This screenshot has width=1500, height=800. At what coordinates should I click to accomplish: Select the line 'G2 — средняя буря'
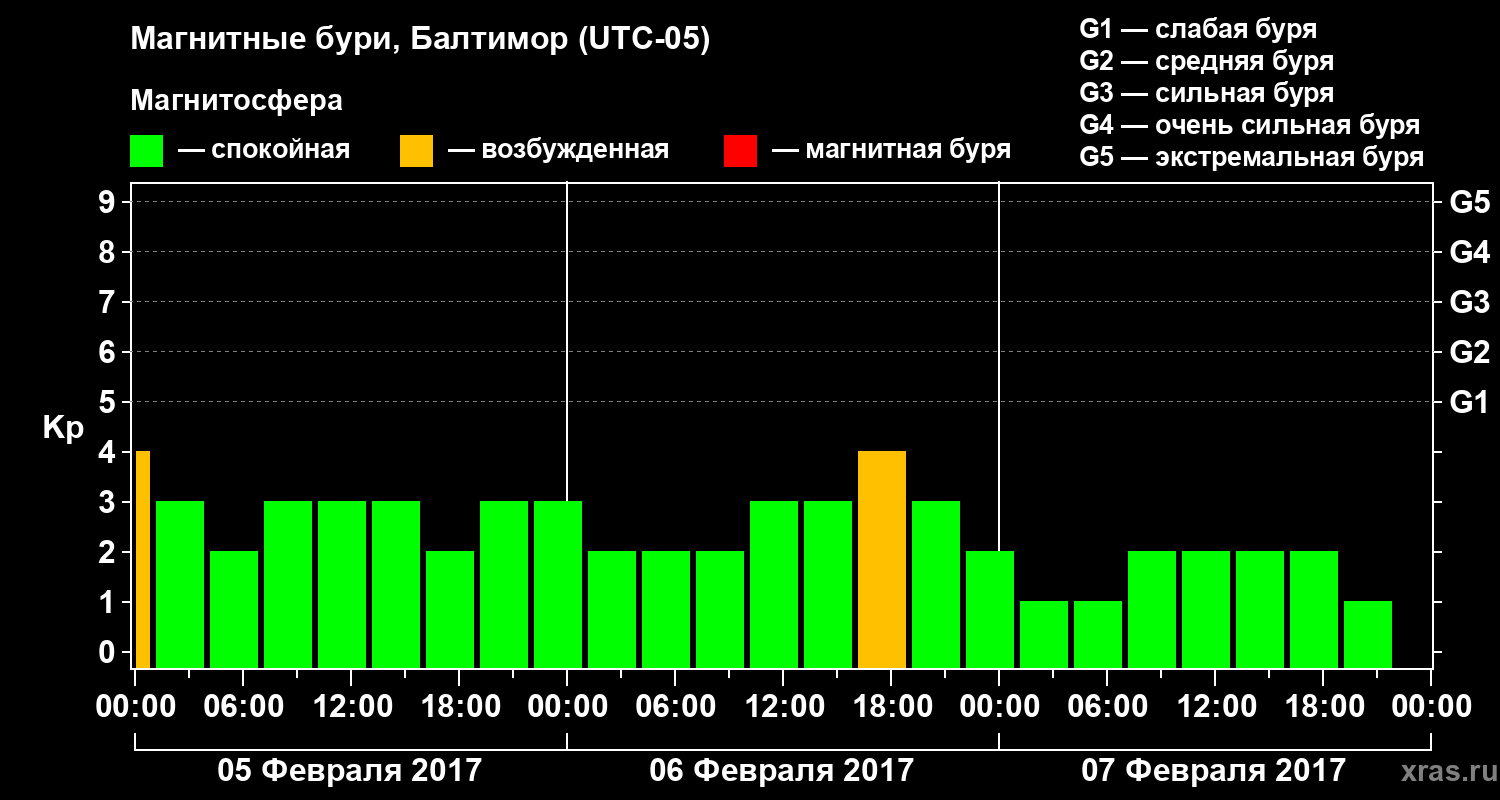(1206, 61)
